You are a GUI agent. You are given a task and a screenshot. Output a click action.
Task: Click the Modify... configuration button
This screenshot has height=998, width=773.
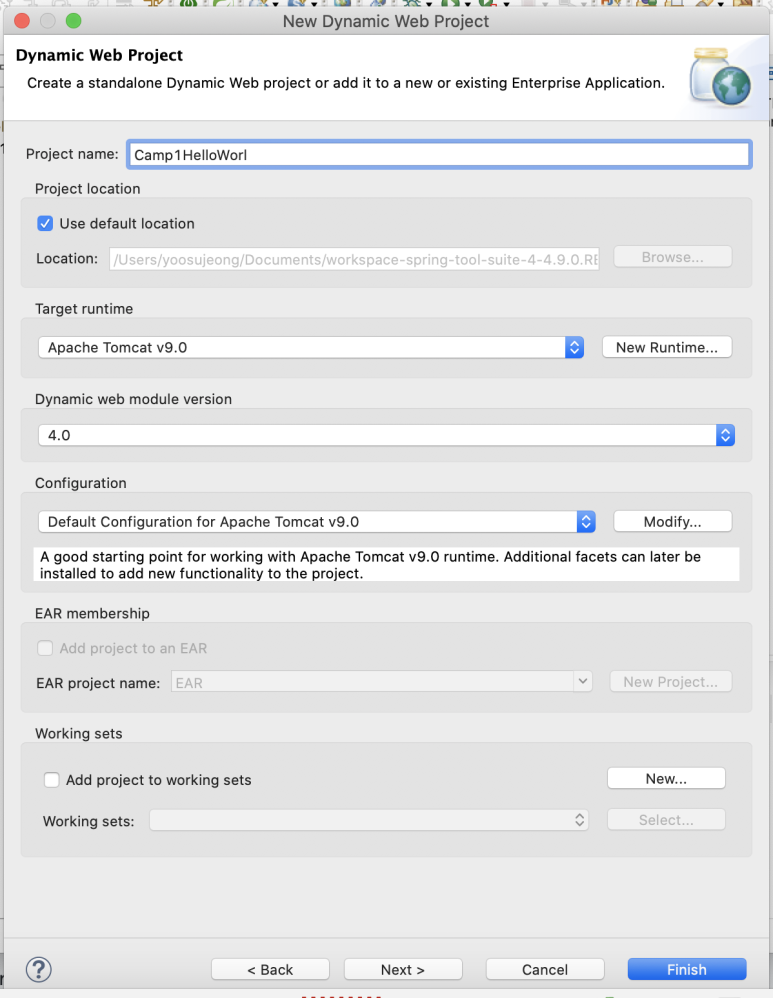[672, 522]
